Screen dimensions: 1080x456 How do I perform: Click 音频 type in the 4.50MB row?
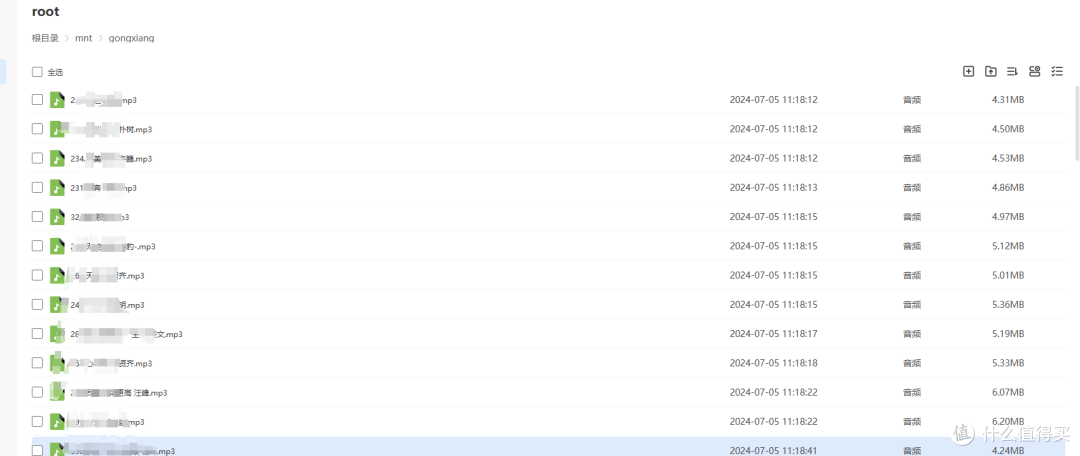(912, 129)
